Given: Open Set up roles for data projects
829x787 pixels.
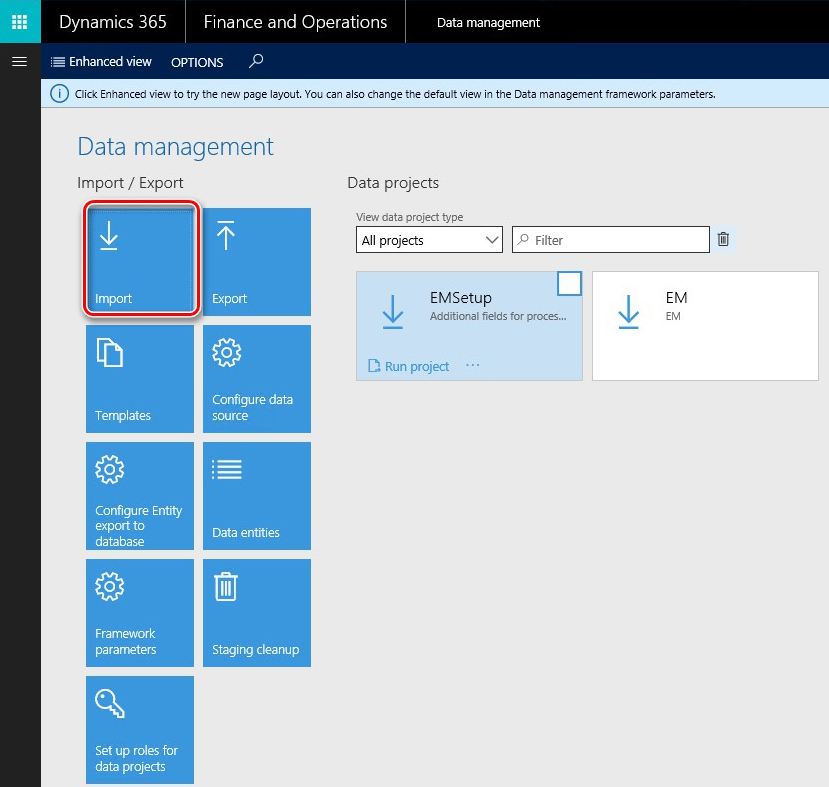Looking at the screenshot, I should point(140,730).
